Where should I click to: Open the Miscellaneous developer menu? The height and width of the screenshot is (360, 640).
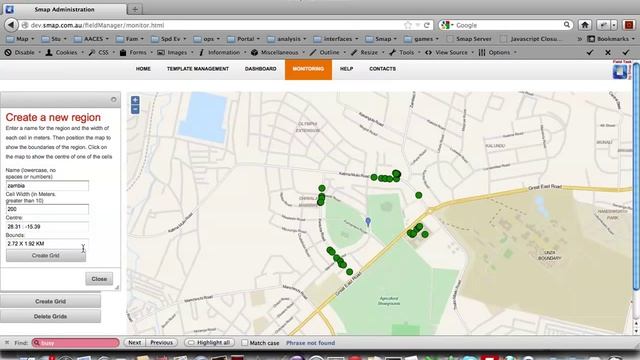(x=278, y=52)
